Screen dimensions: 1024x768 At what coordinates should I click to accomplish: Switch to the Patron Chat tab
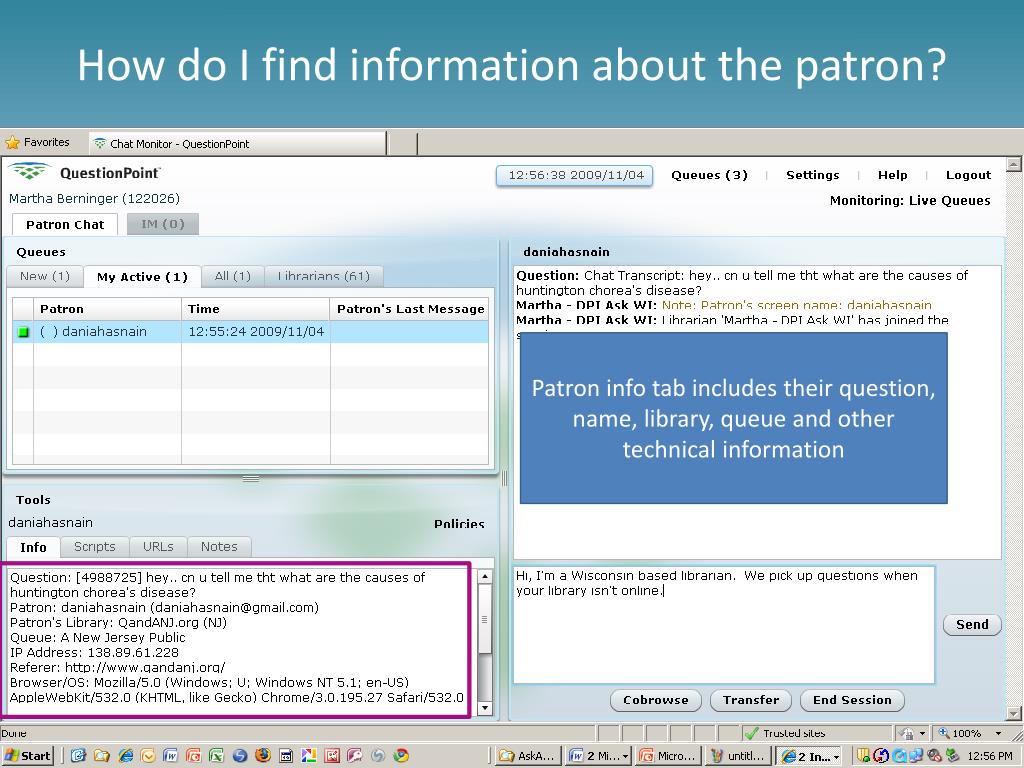coord(65,225)
